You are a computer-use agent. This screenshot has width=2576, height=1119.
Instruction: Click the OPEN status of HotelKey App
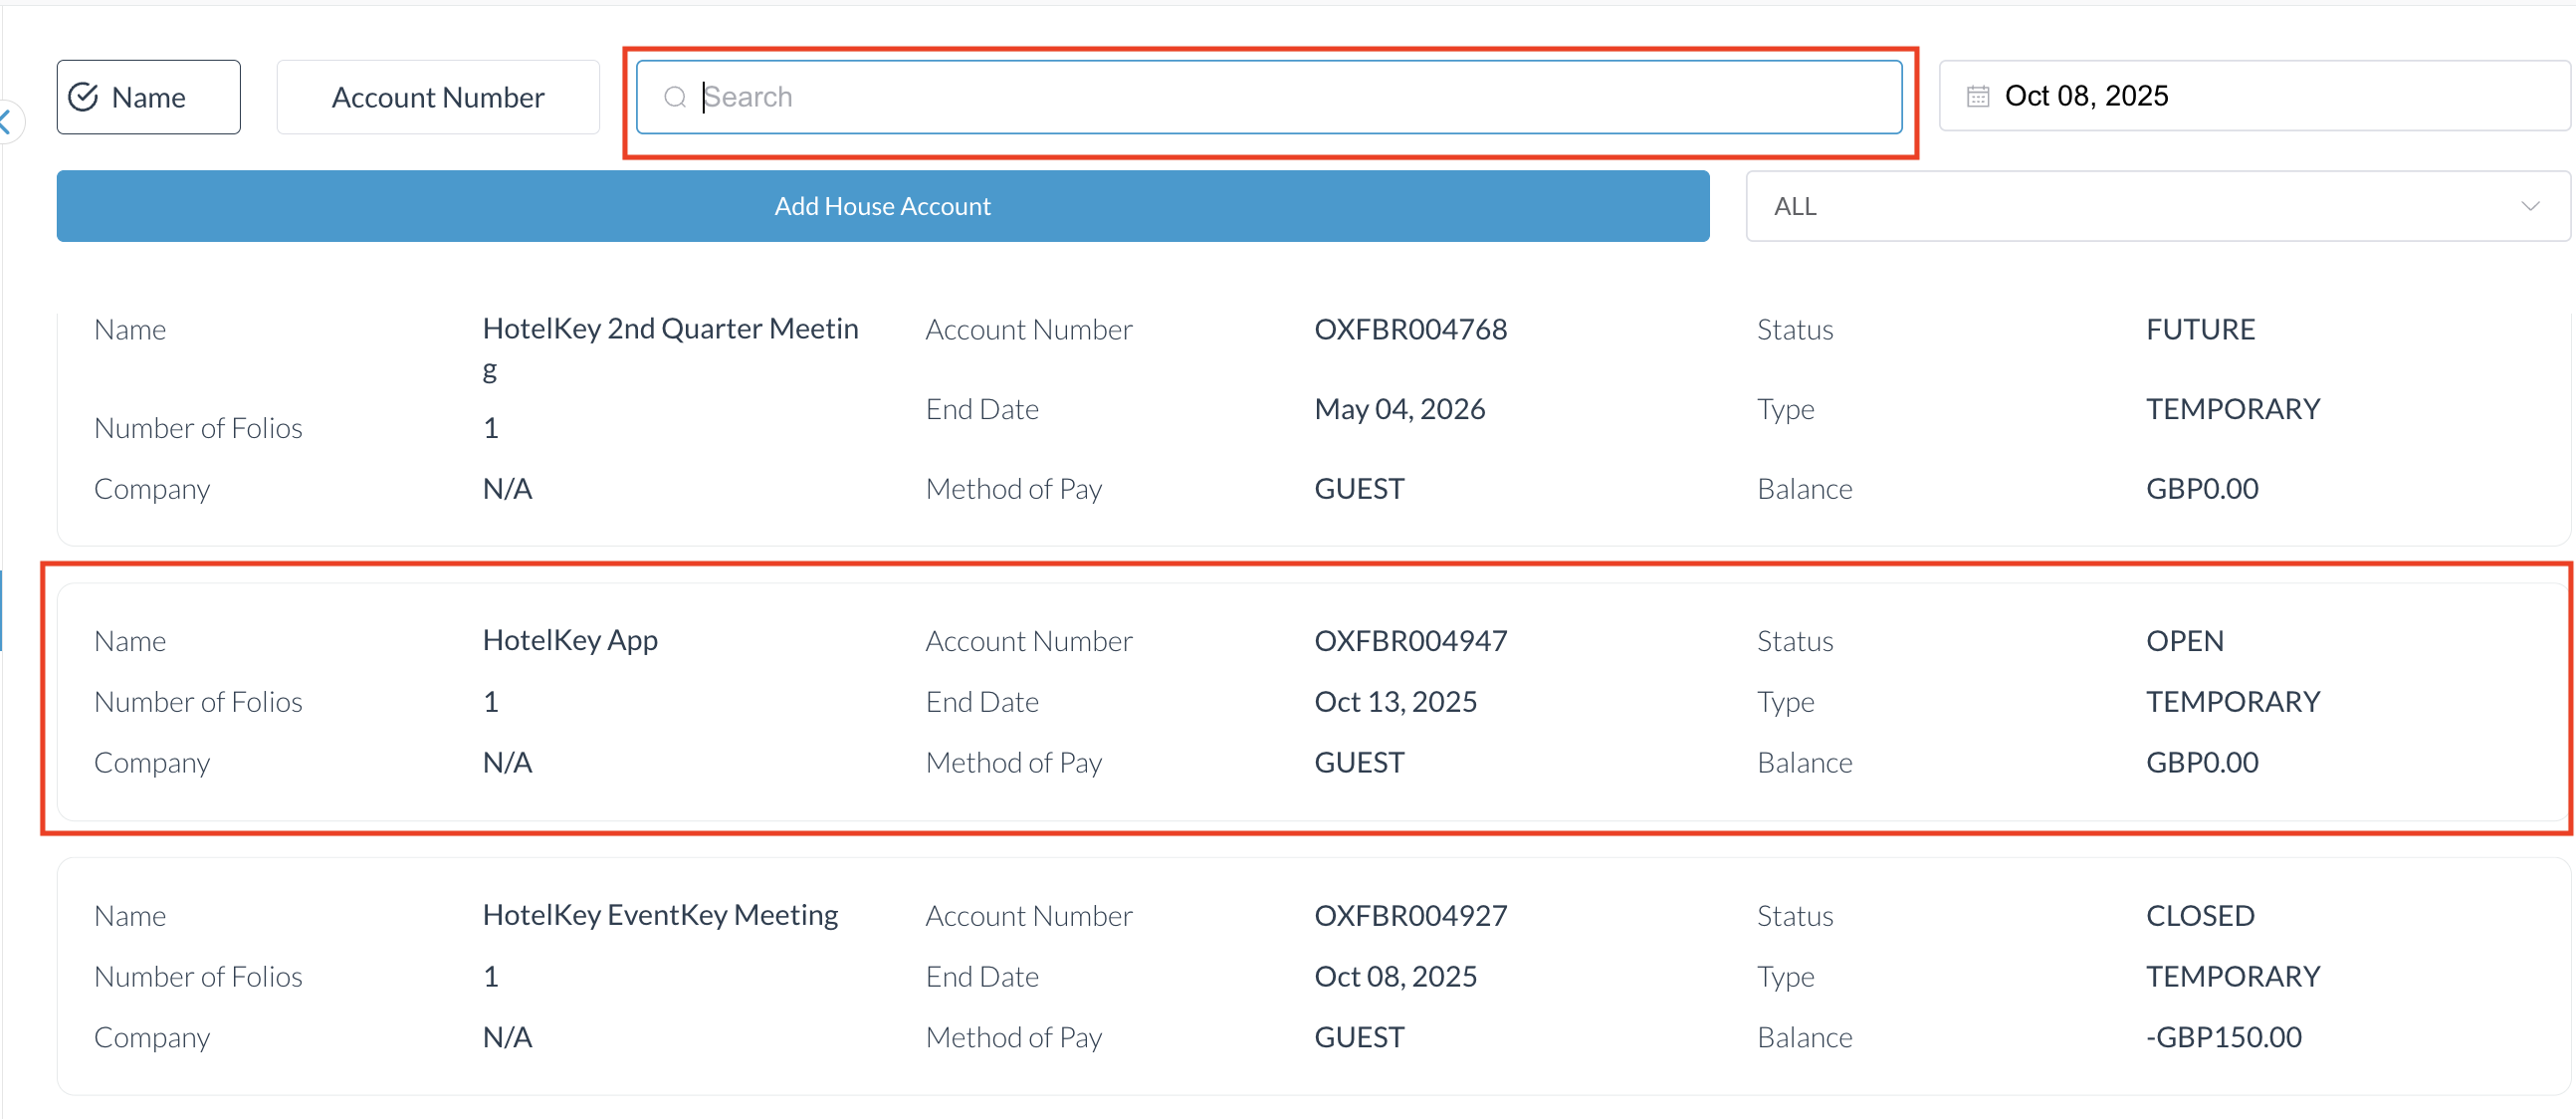(2185, 640)
